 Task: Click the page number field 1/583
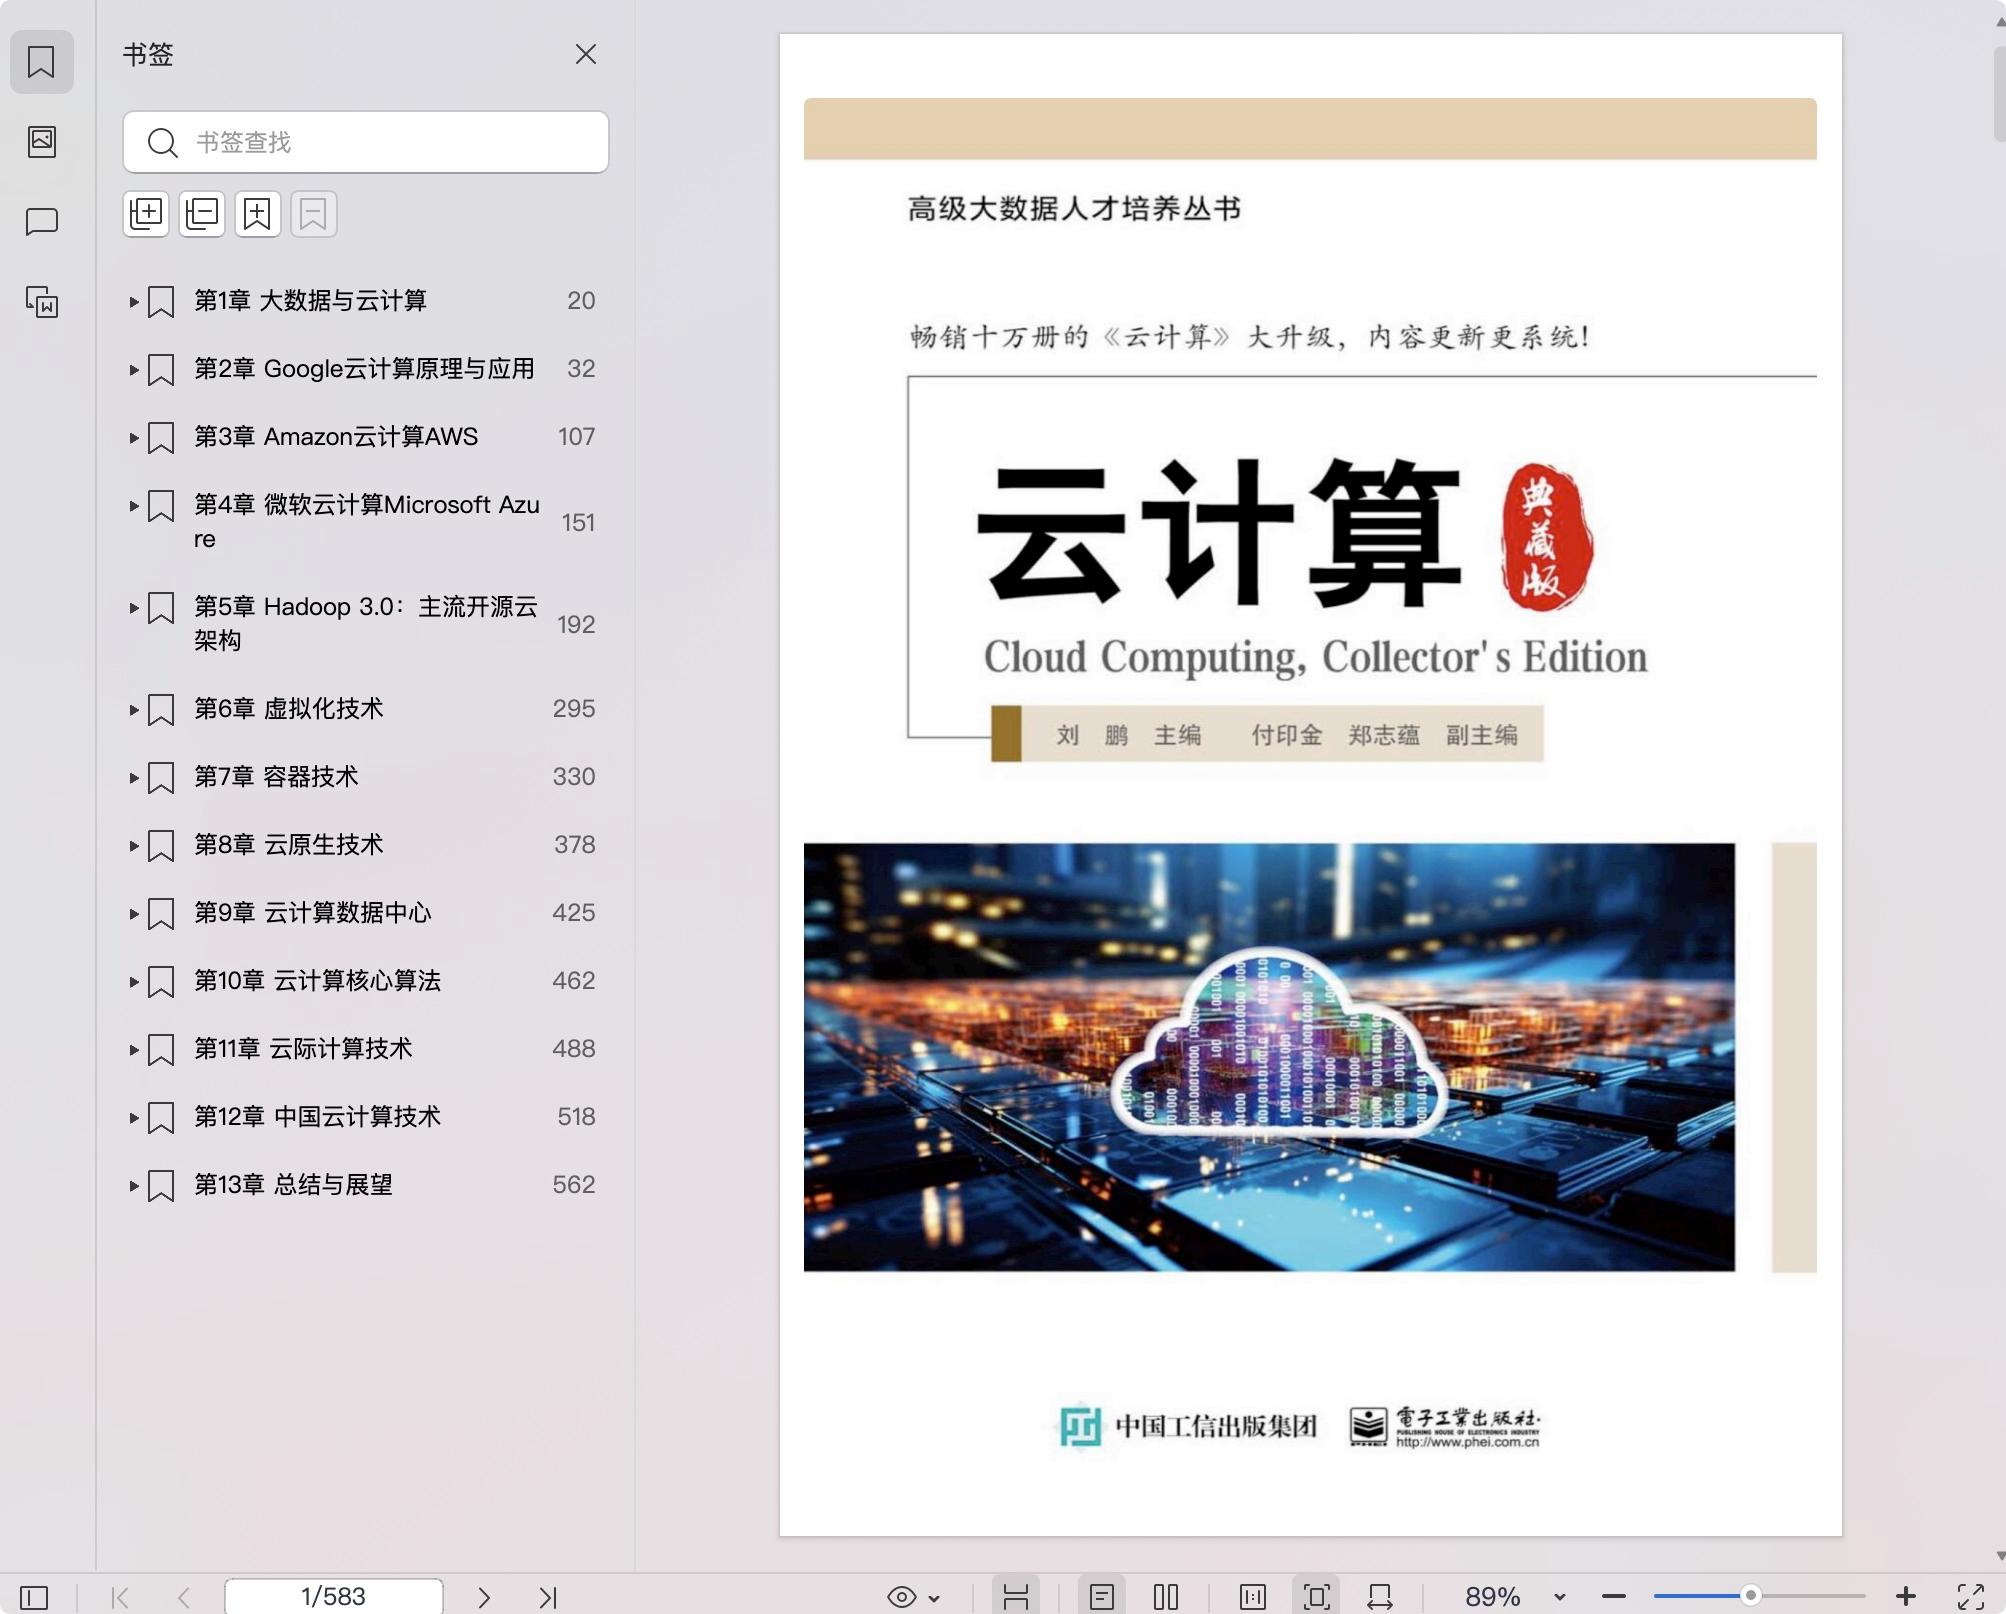click(334, 1596)
